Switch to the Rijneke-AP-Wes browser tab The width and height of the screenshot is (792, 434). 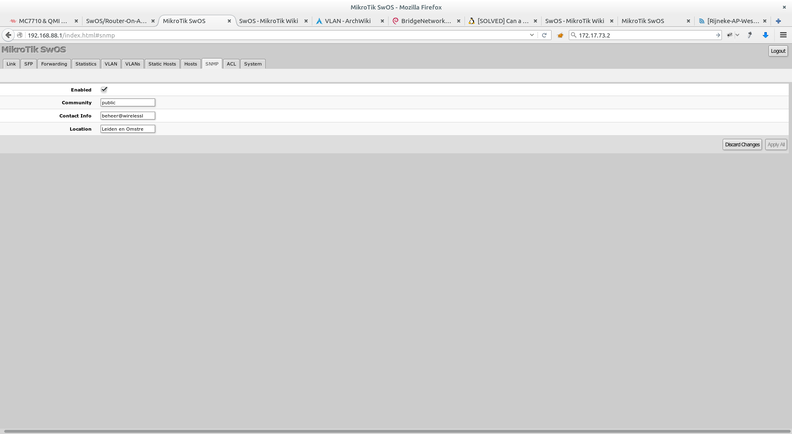coord(732,21)
